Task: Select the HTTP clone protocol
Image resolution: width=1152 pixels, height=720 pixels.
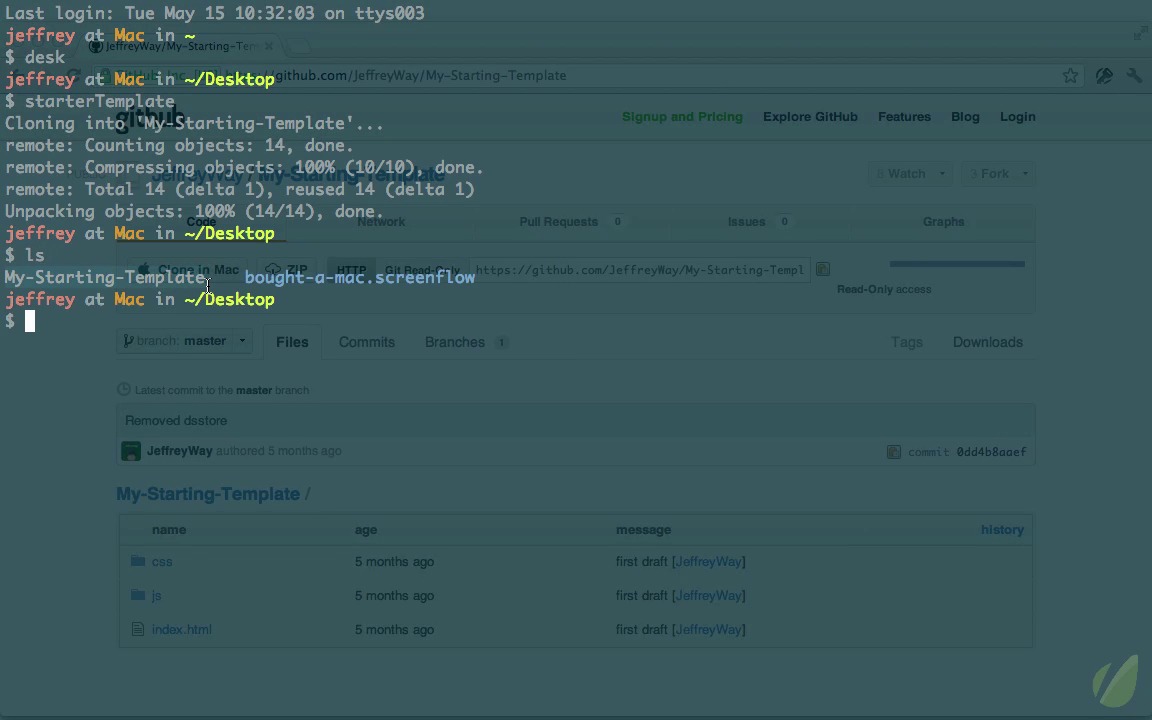Action: [x=351, y=270]
